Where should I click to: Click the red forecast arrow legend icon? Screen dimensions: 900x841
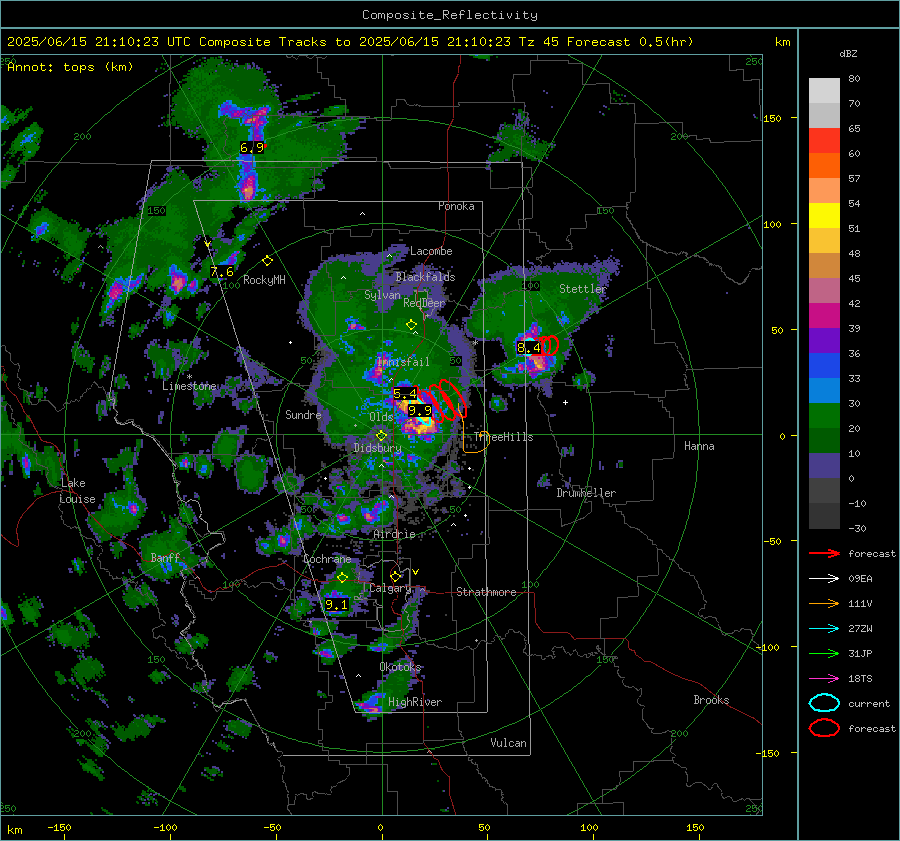(x=824, y=553)
